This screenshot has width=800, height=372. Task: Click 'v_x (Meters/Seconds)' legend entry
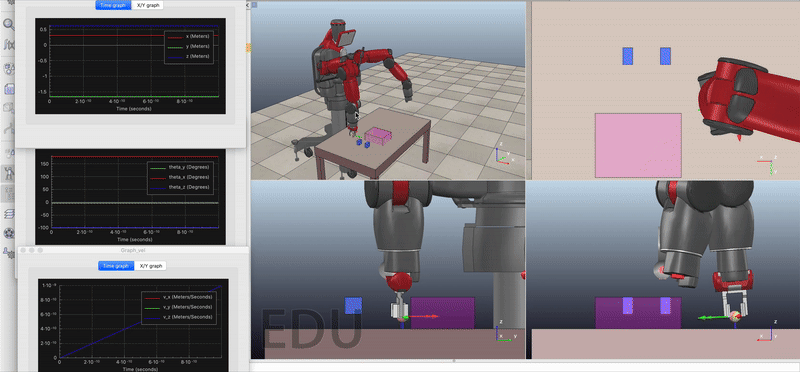point(179,297)
